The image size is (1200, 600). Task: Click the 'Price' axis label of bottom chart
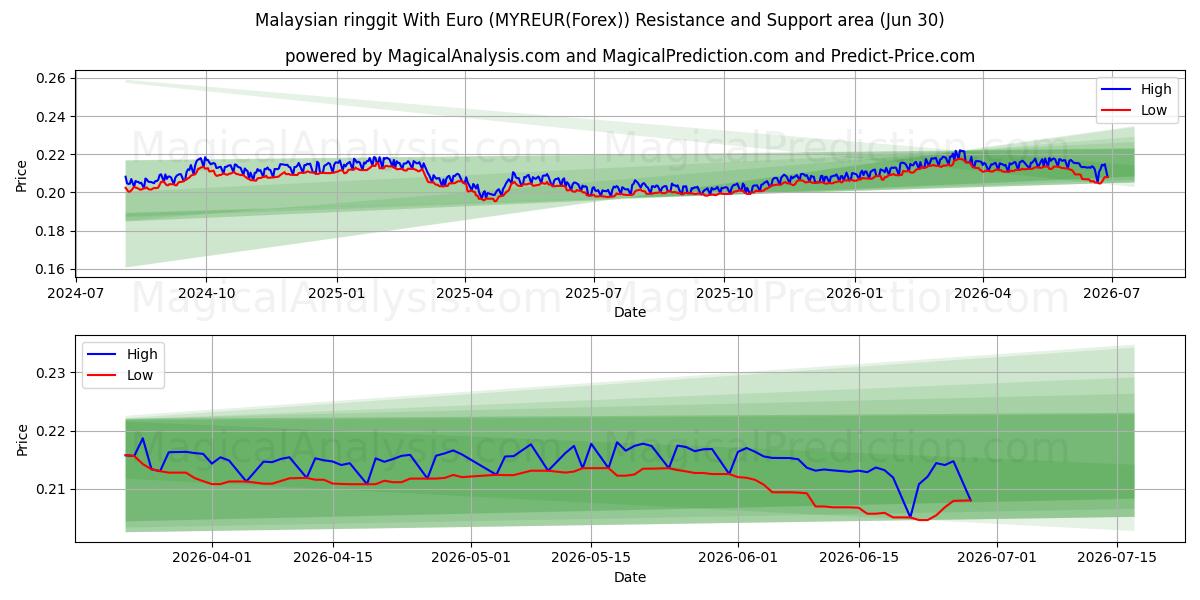click(x=22, y=439)
